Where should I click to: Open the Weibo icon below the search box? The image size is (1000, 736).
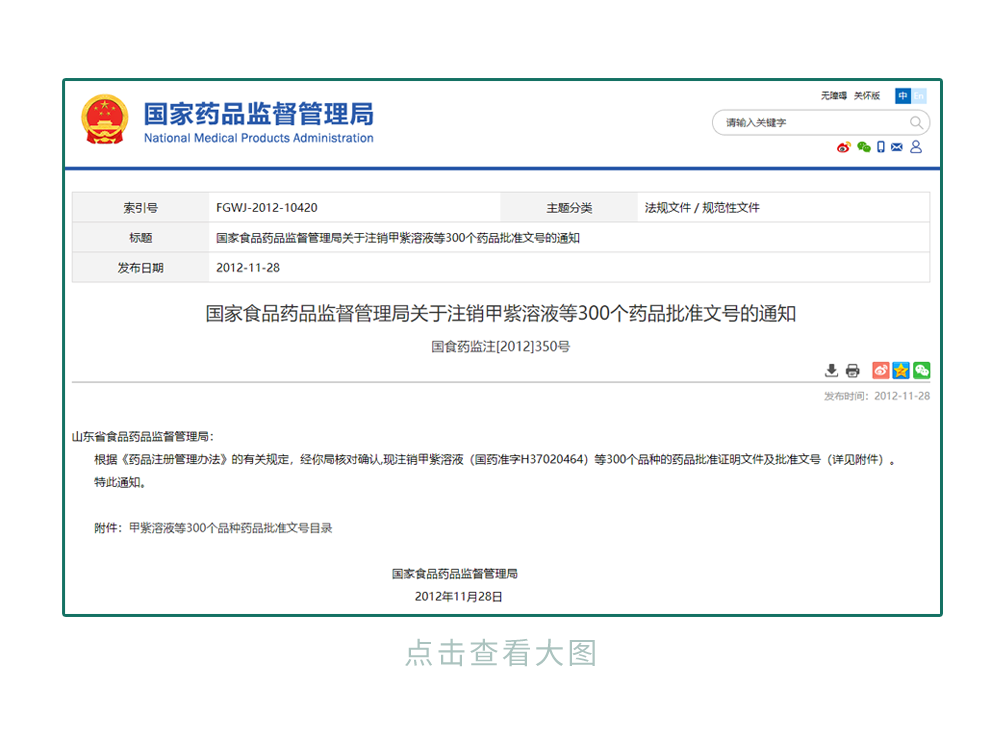point(844,147)
